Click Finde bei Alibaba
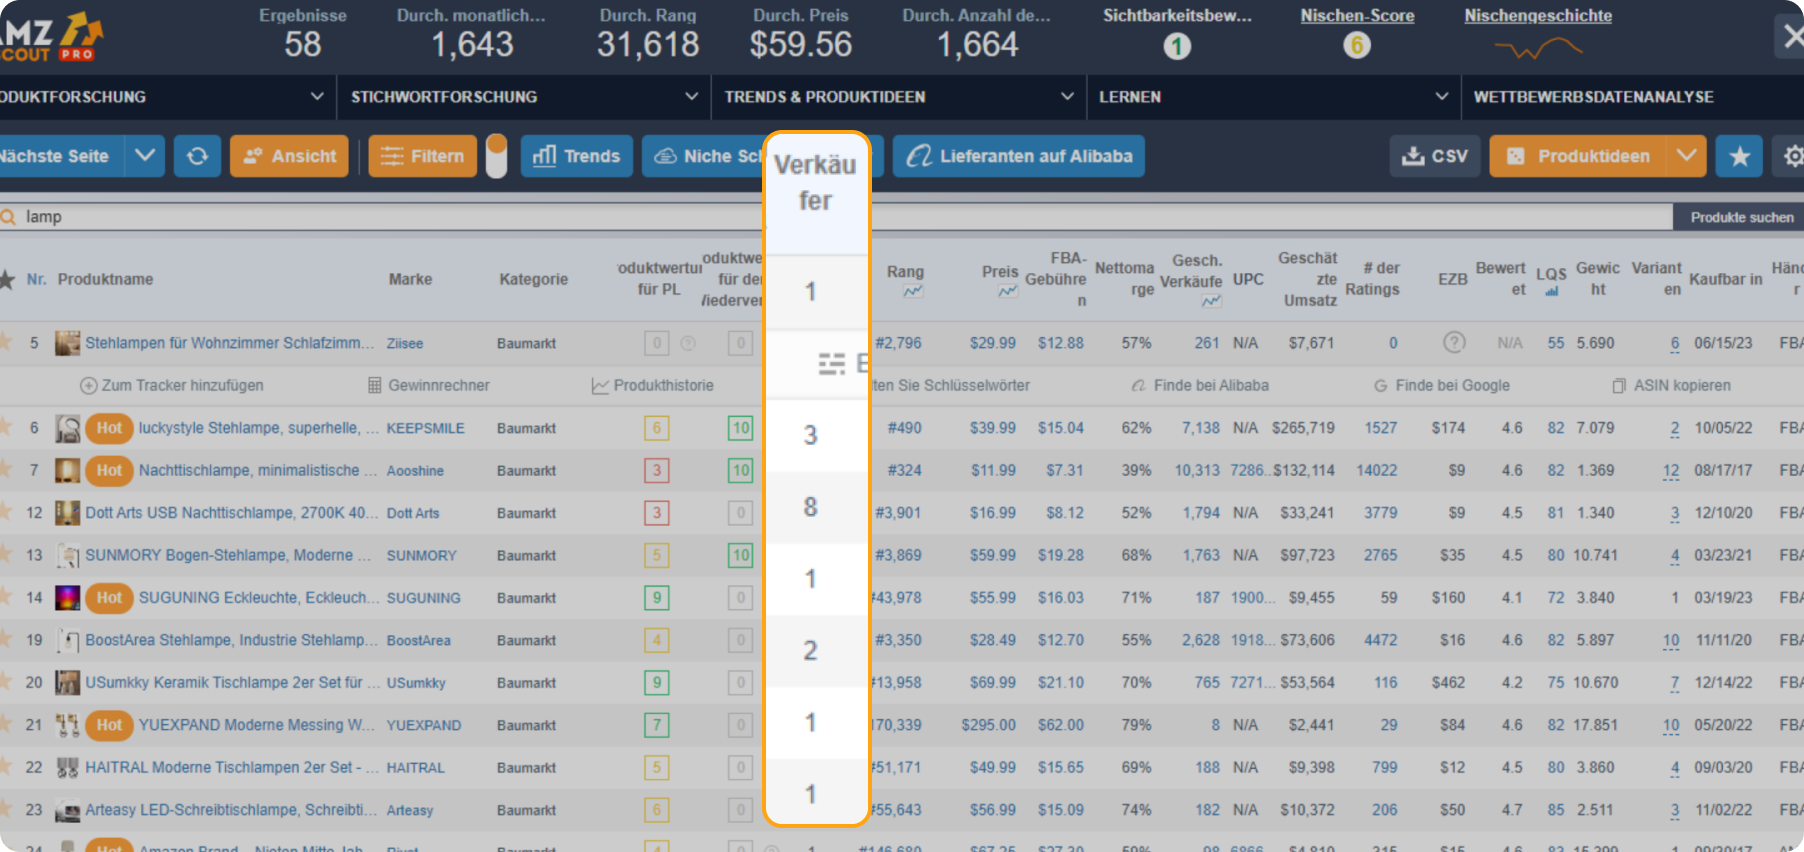The width and height of the screenshot is (1804, 852). coord(1200,385)
